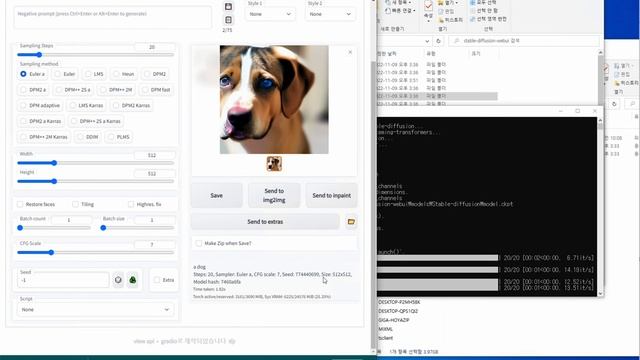Select the Euler a sampling method
This screenshot has height=360, width=640.
click(x=32, y=74)
